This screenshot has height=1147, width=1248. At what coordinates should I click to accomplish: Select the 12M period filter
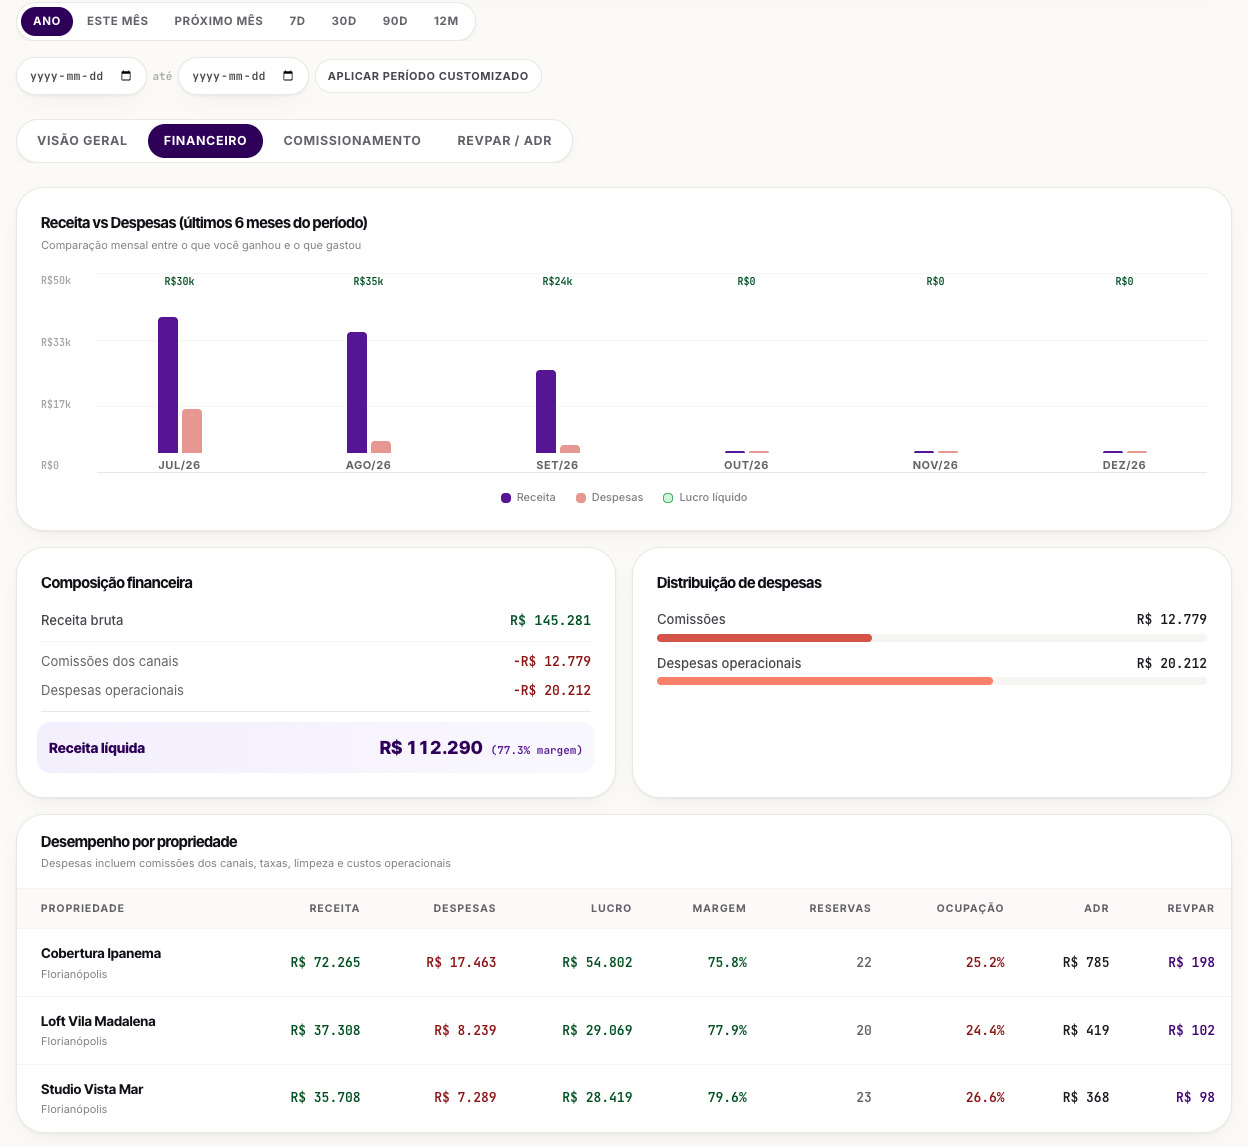446,21
